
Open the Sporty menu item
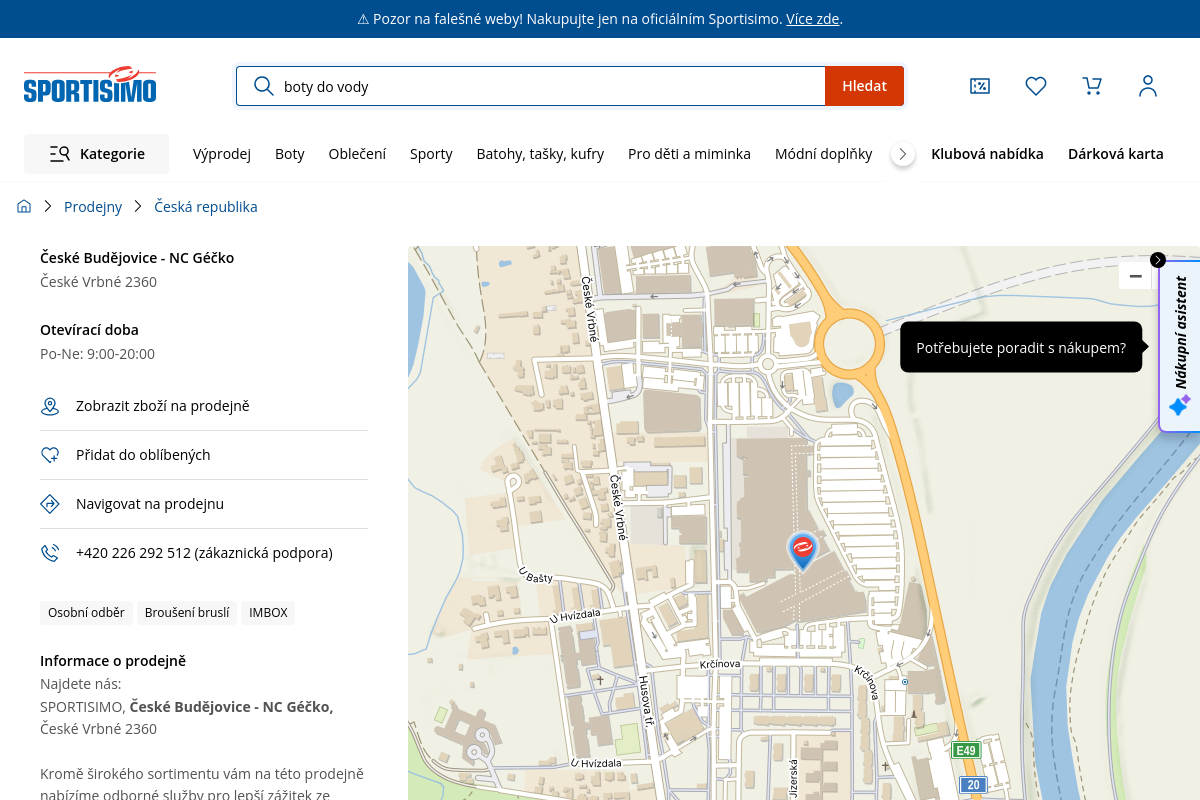click(x=431, y=154)
